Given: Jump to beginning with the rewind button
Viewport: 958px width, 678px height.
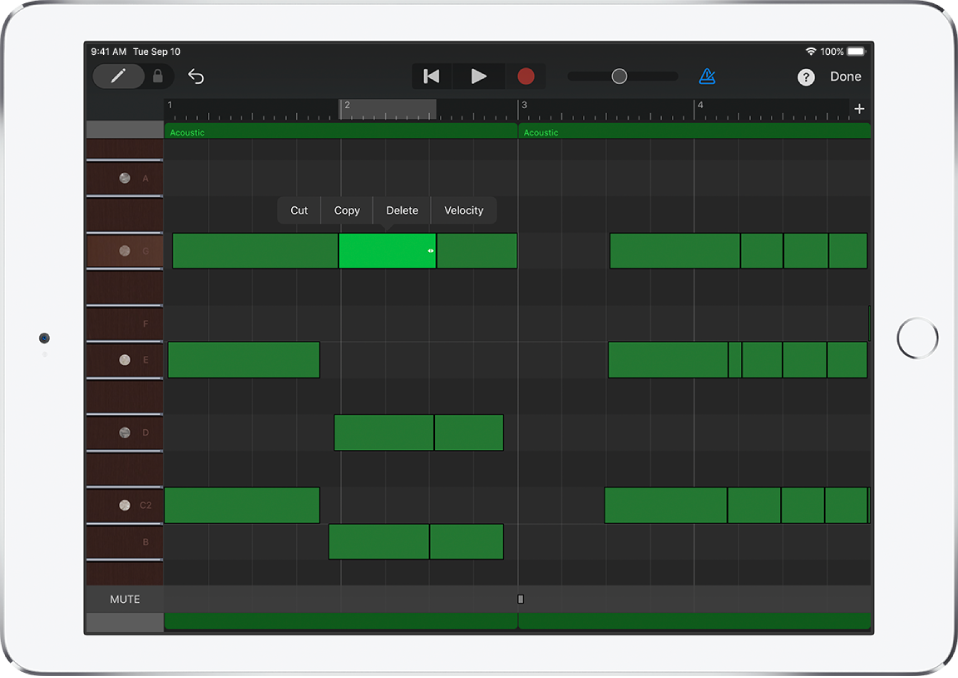Looking at the screenshot, I should 432,77.
